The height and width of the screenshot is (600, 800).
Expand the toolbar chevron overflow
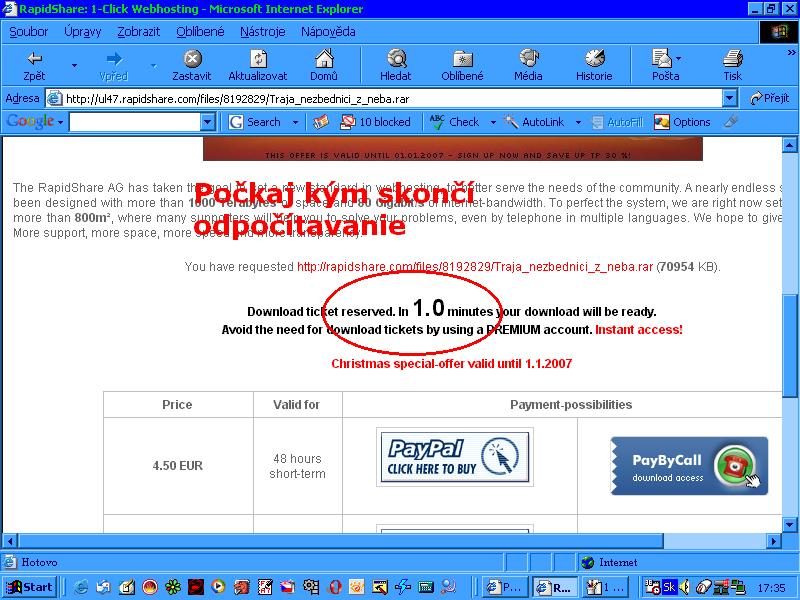[x=791, y=52]
